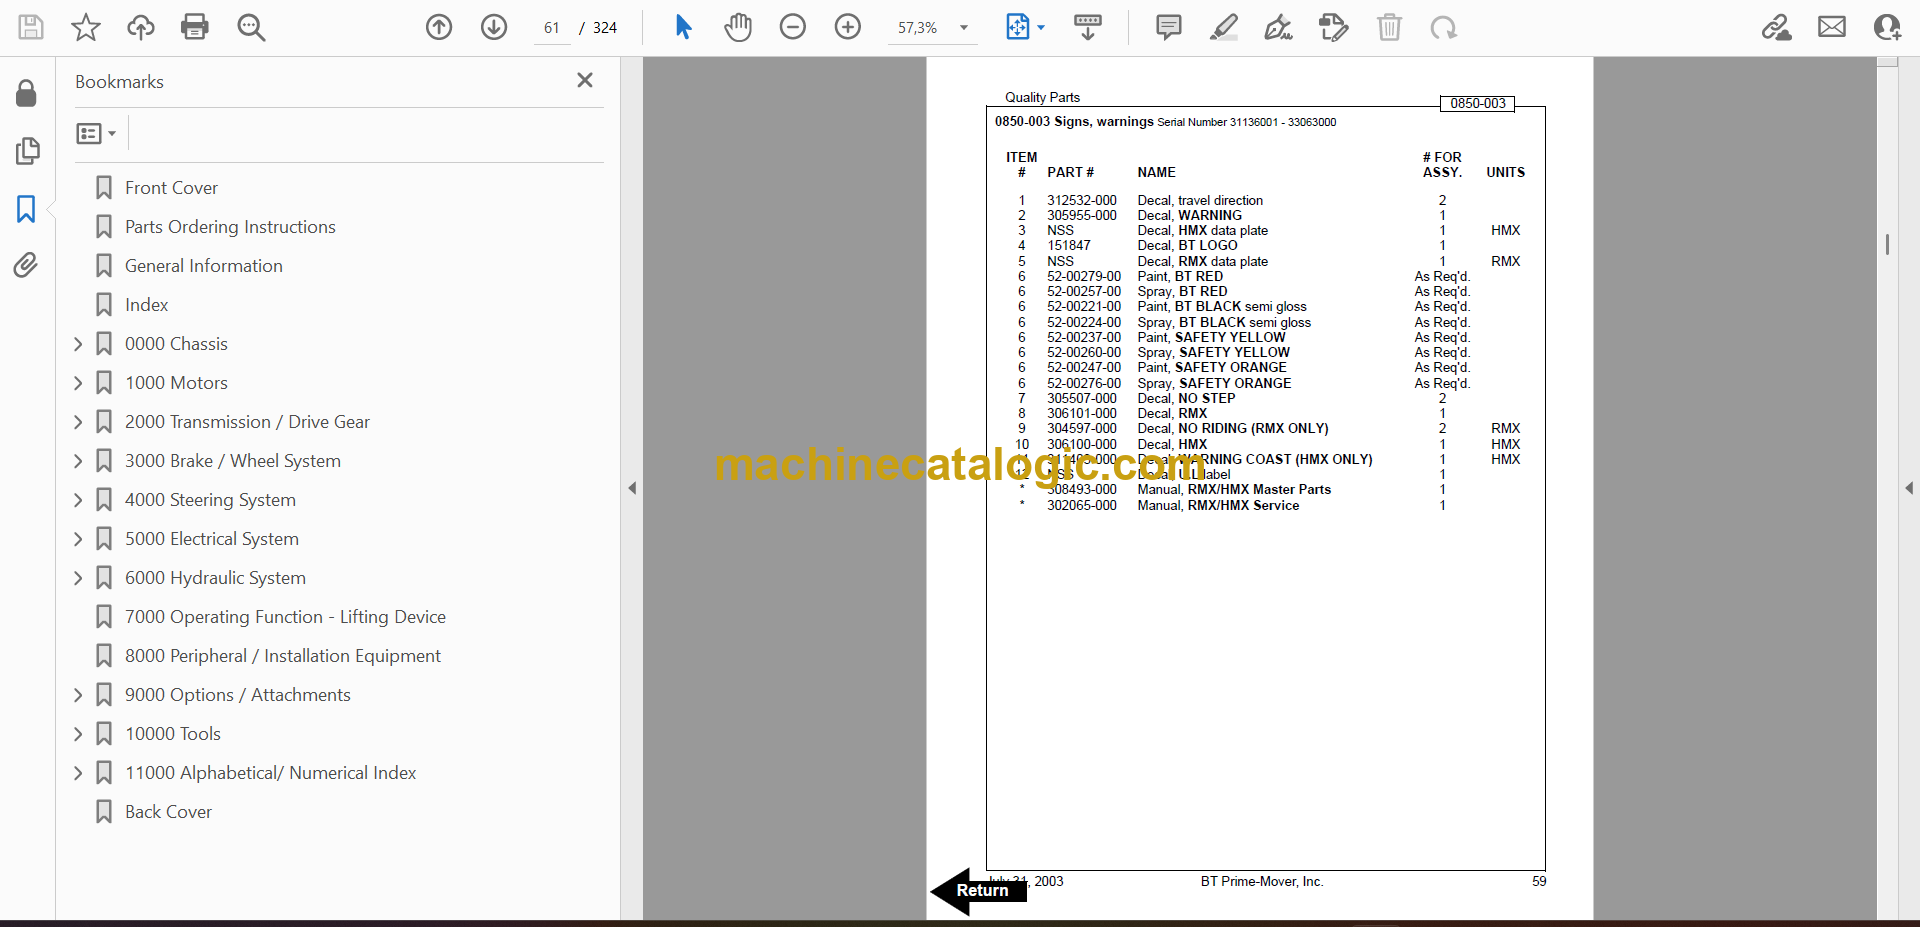Expand 3000 Brake / Wheel System
1920x927 pixels.
78,461
